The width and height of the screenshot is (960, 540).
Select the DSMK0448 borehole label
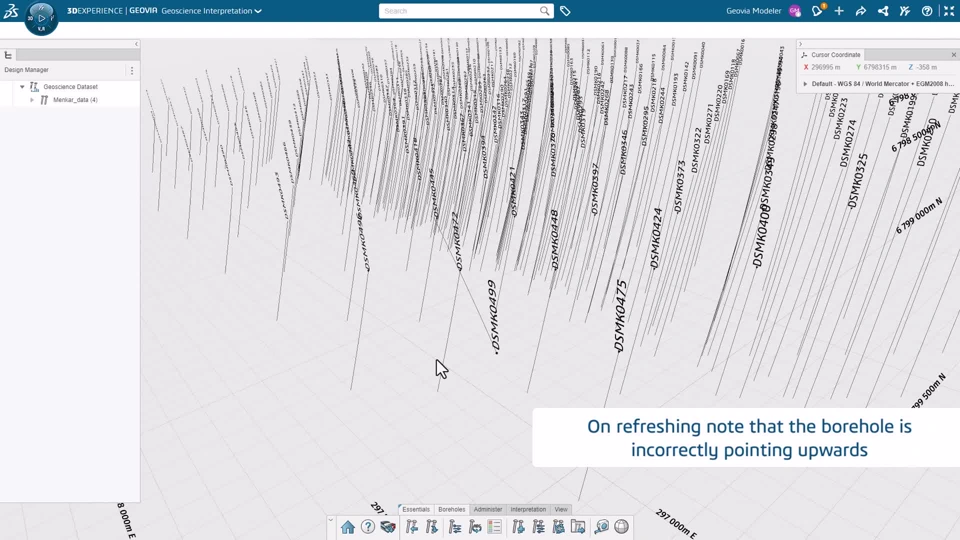tap(555, 239)
